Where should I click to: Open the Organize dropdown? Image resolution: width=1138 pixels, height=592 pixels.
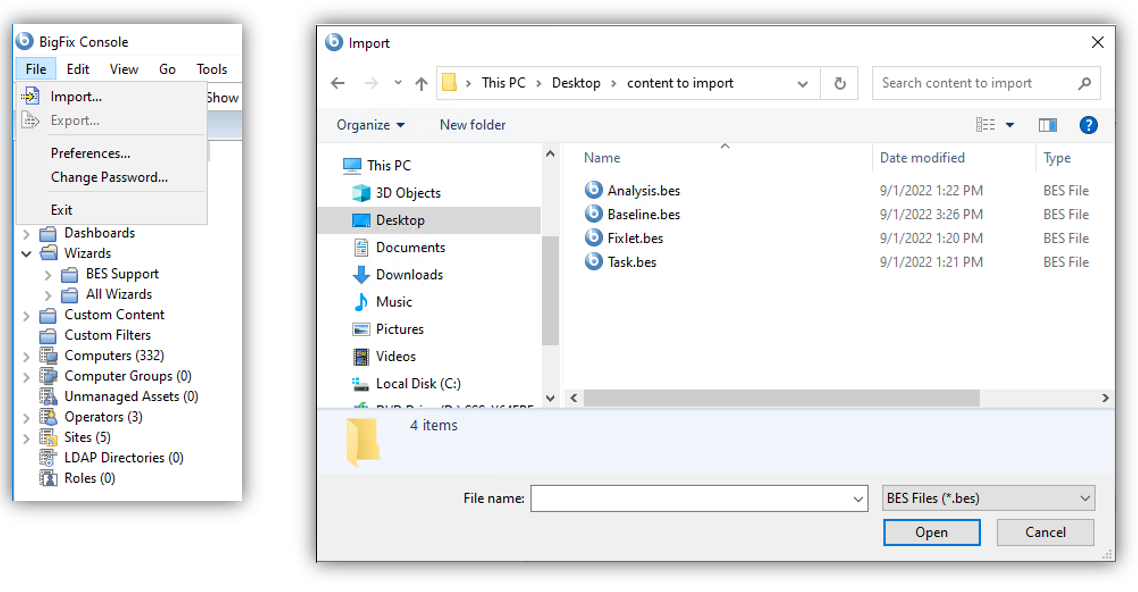pyautogui.click(x=370, y=125)
